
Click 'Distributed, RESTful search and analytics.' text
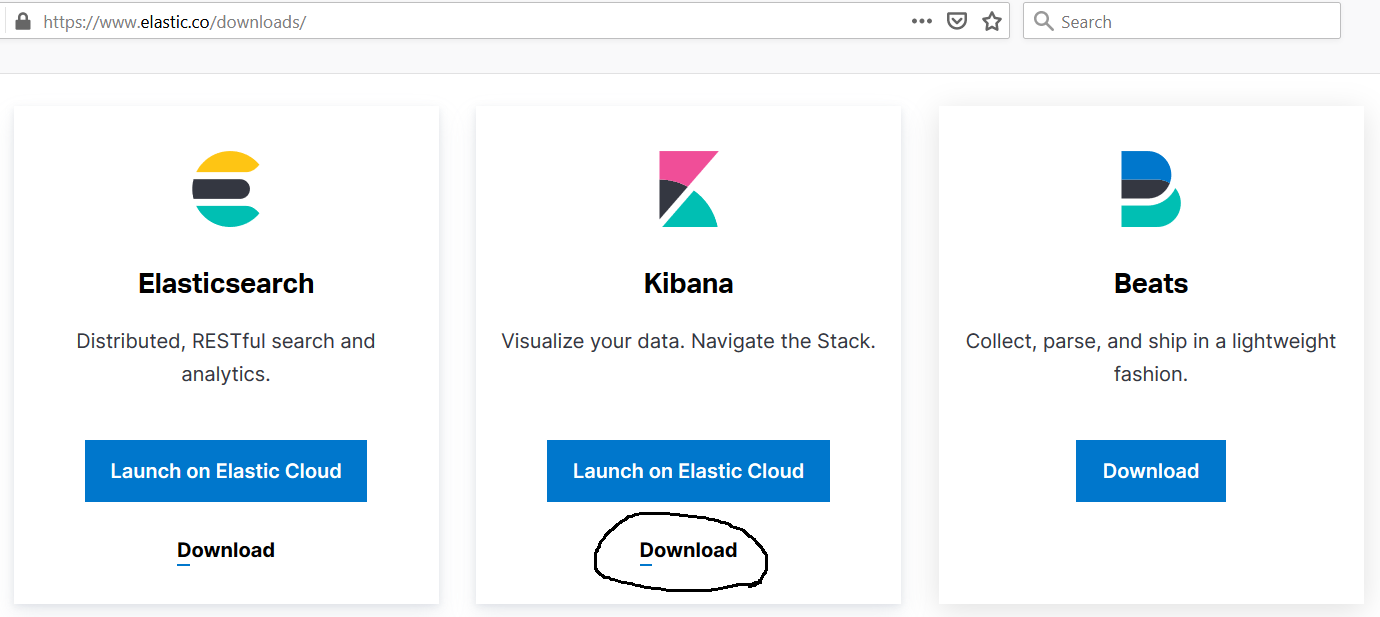(226, 358)
